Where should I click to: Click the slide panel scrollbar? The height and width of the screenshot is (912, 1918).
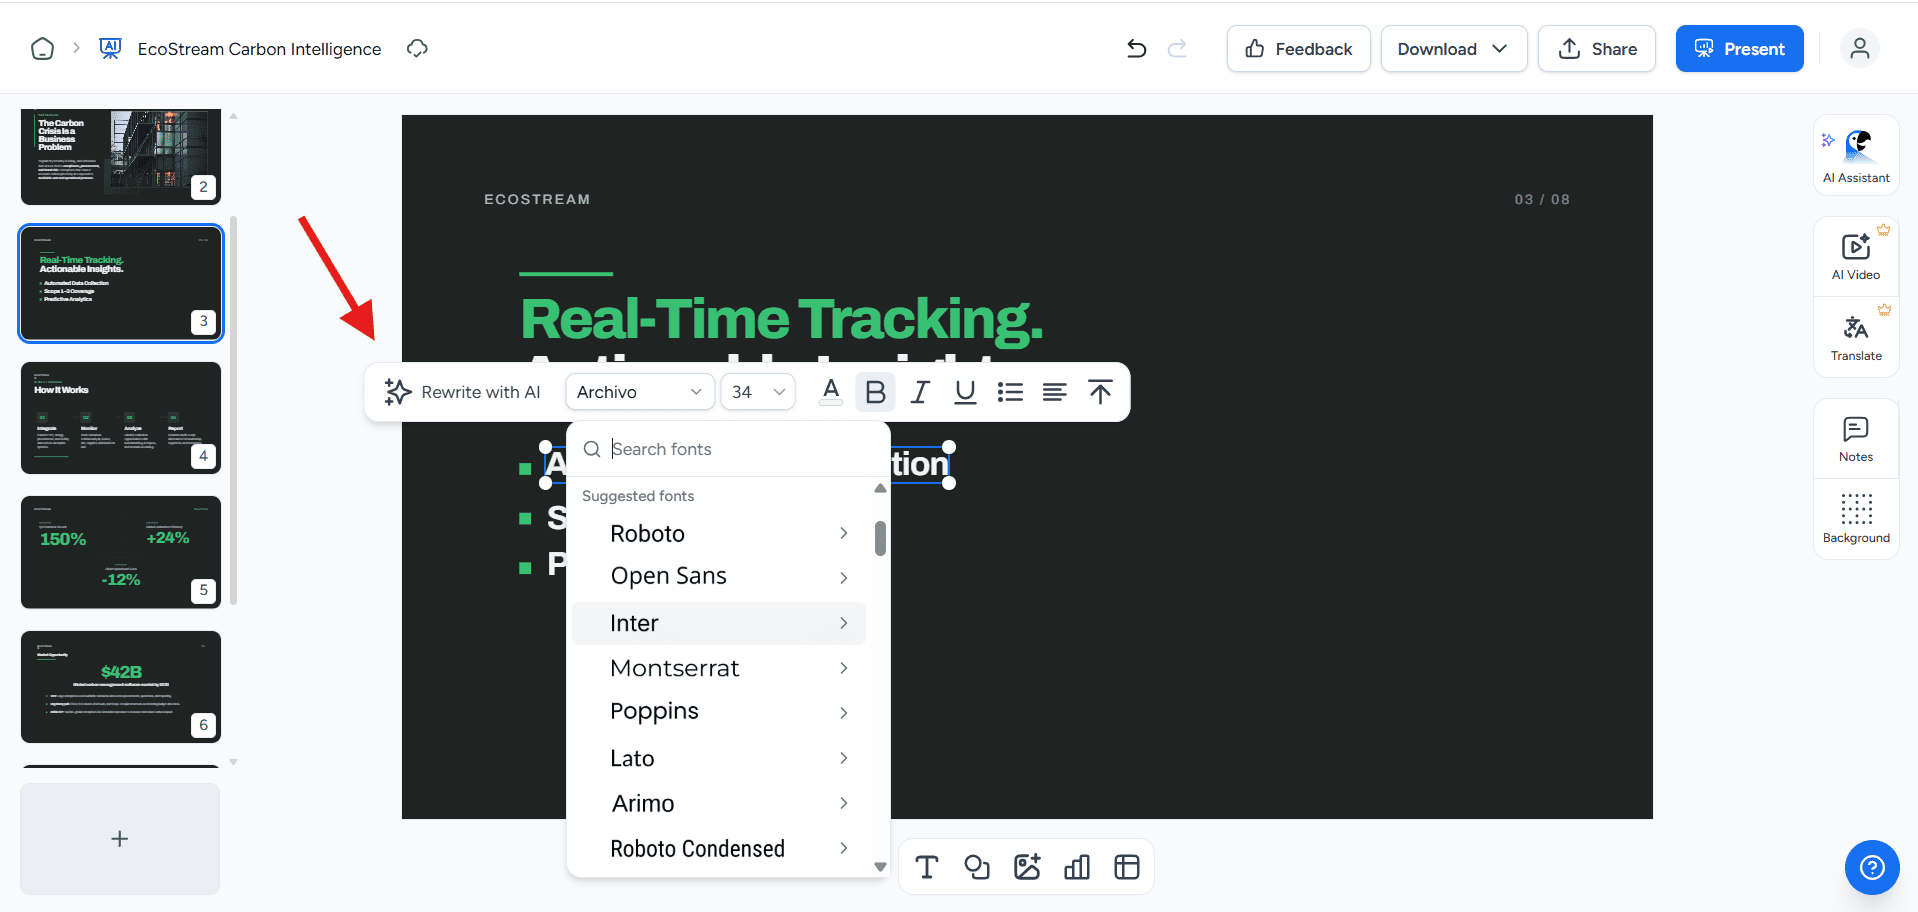(234, 410)
